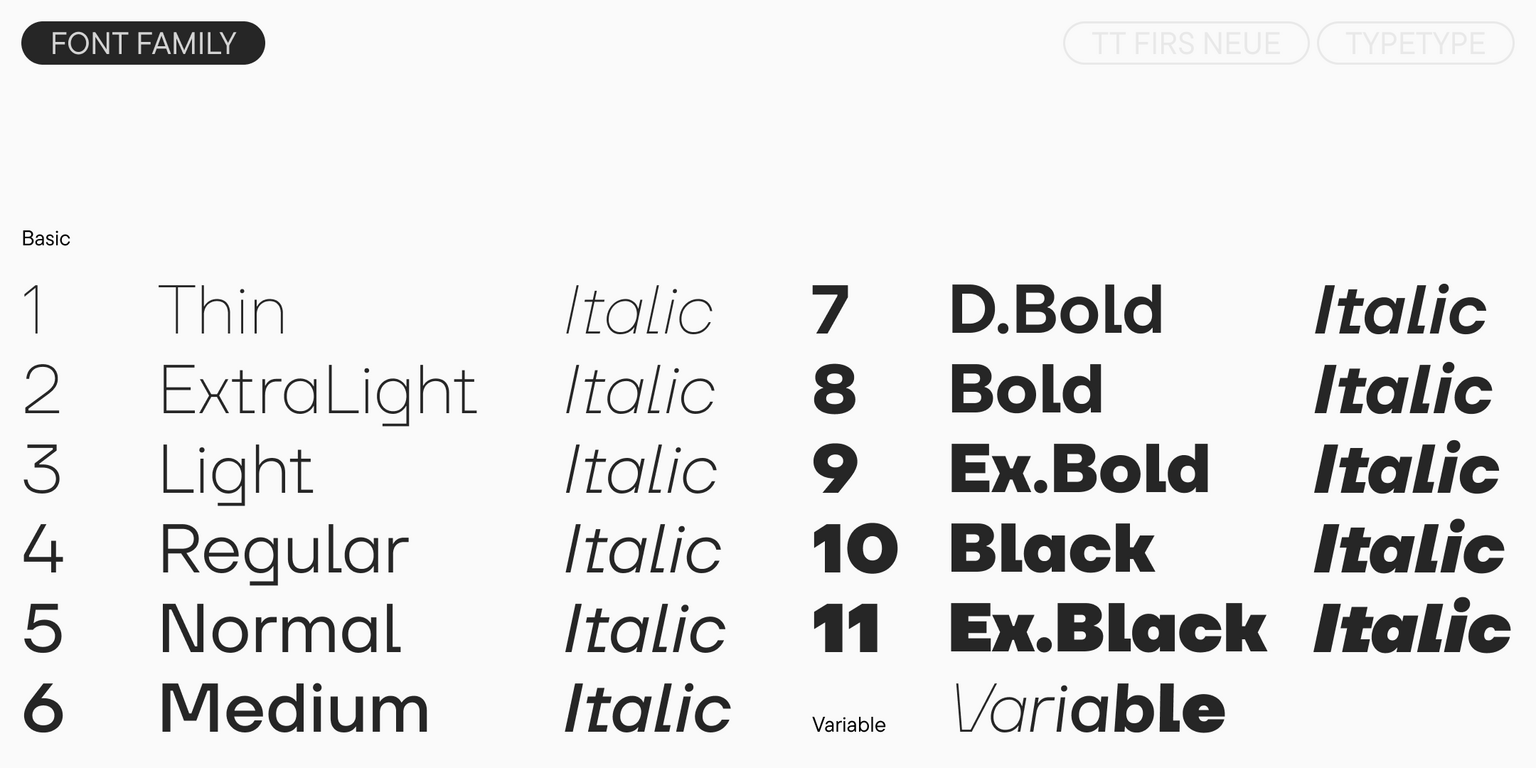Pick the Regular font weight
This screenshot has width=1536, height=768.
284,551
